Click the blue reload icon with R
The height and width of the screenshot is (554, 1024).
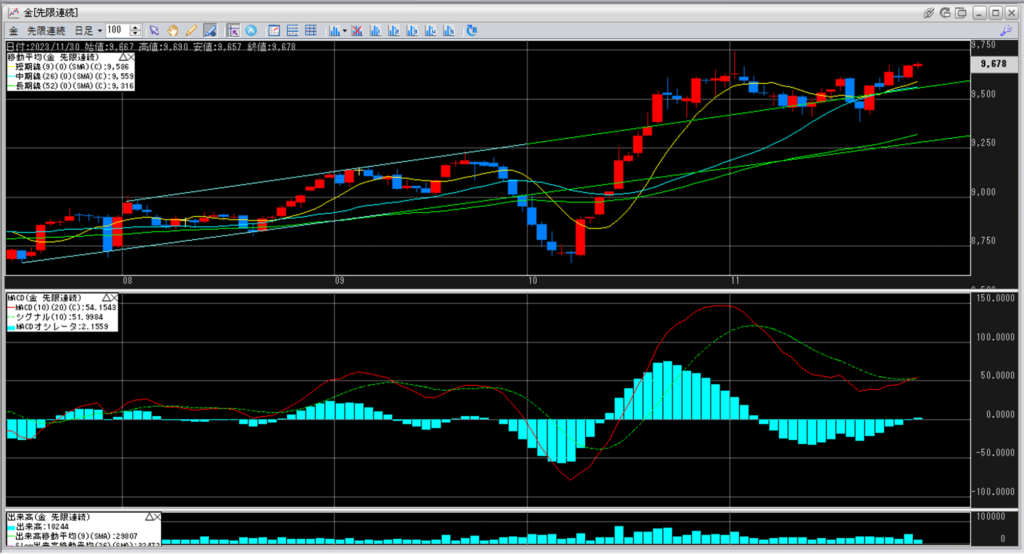pos(472,31)
